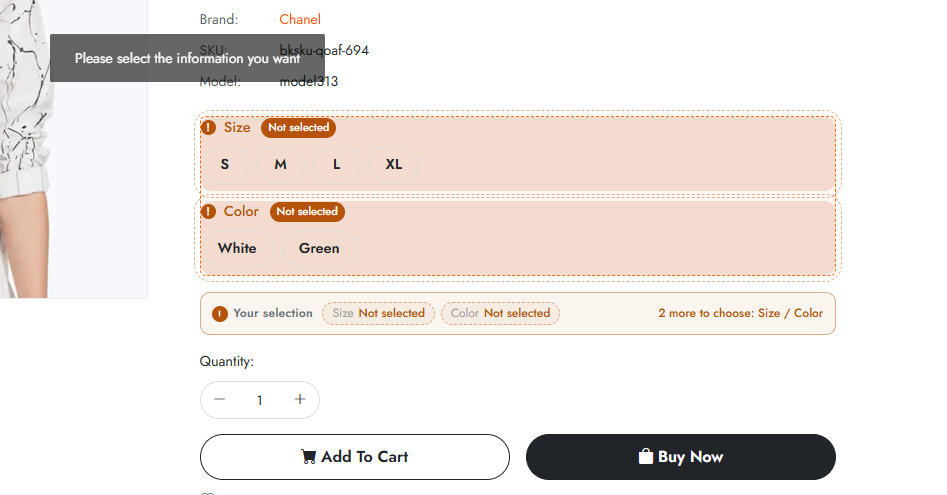Image resolution: width=947 pixels, height=495 pixels.
Task: Click the Color Not selected badge
Action: click(307, 211)
